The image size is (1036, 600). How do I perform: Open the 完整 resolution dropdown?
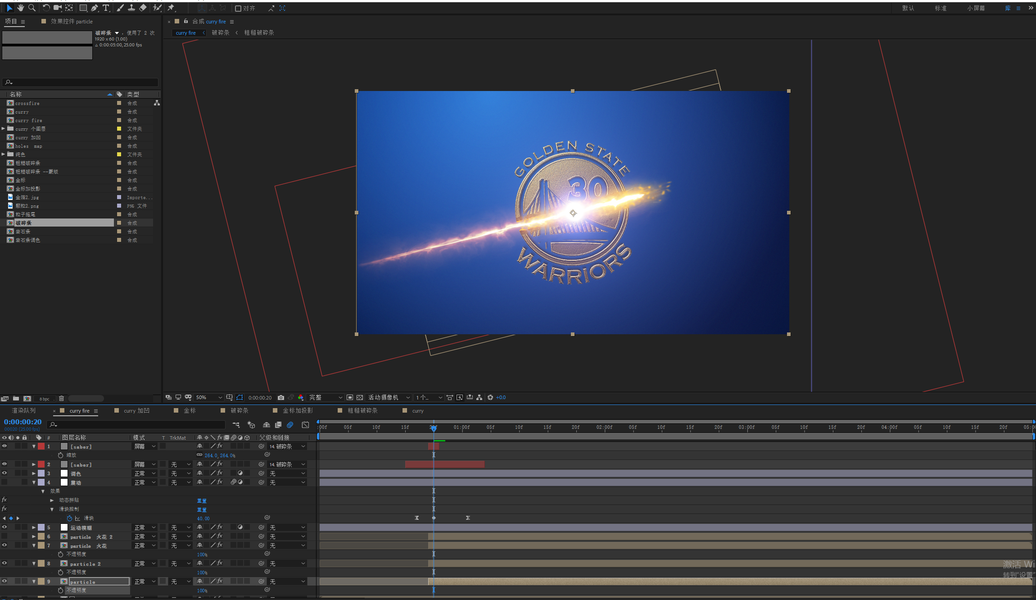pos(326,398)
